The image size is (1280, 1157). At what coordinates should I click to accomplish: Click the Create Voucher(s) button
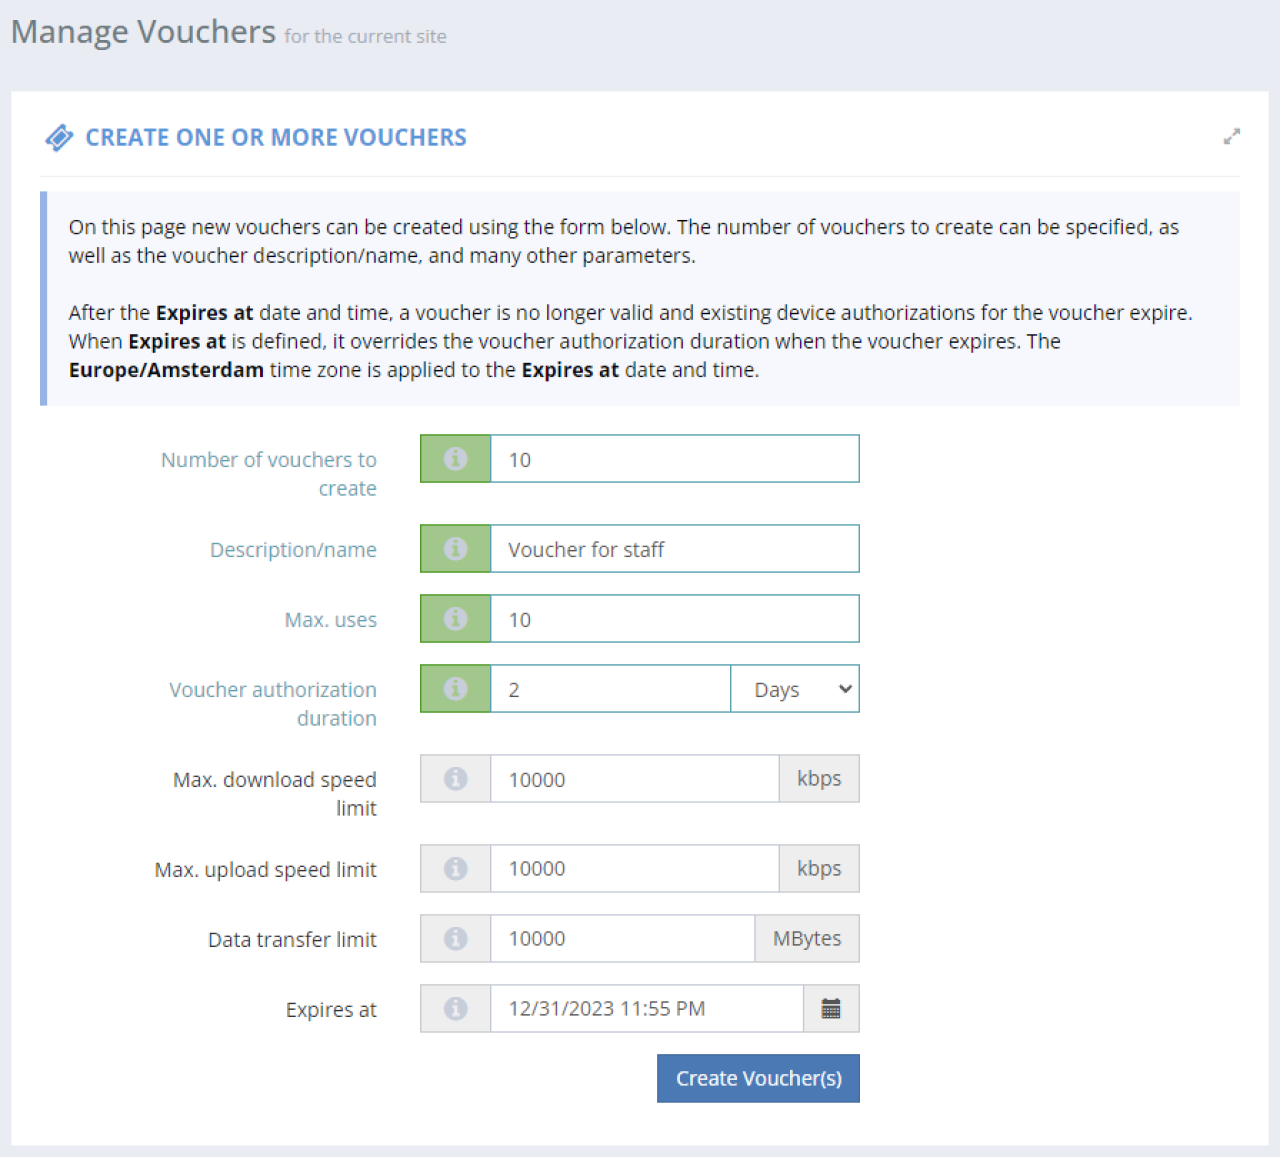757,1078
